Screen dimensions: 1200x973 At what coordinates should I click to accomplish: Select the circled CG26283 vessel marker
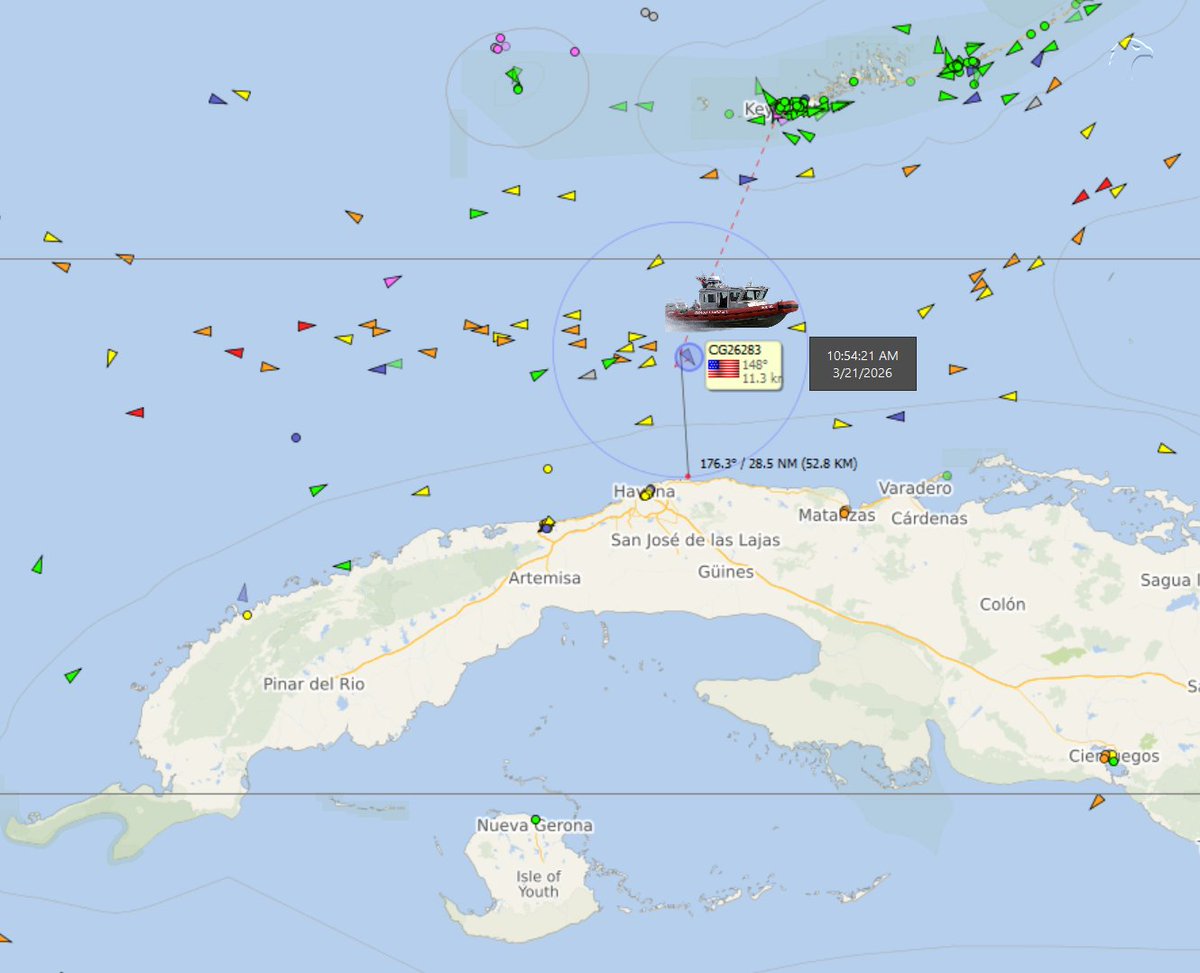(x=689, y=356)
